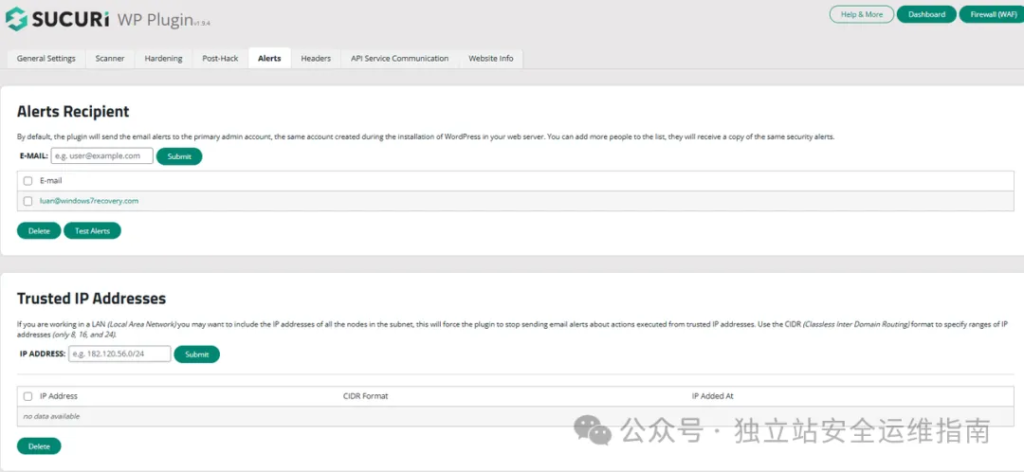
Task: Open the Firewall (WAF) button
Action: coord(993,14)
